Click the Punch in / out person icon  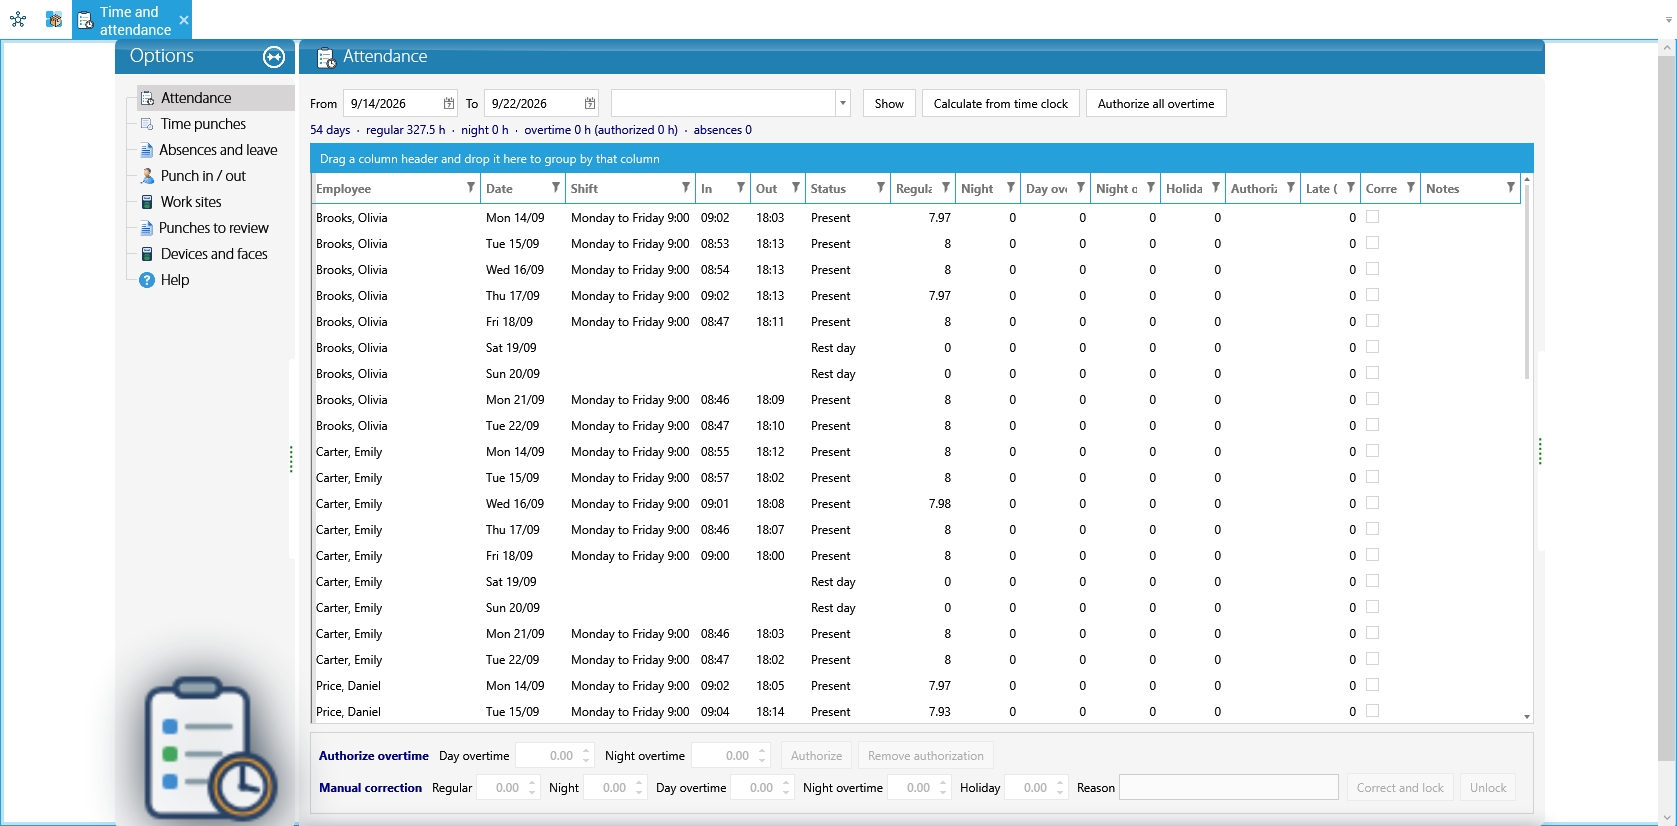(x=147, y=176)
